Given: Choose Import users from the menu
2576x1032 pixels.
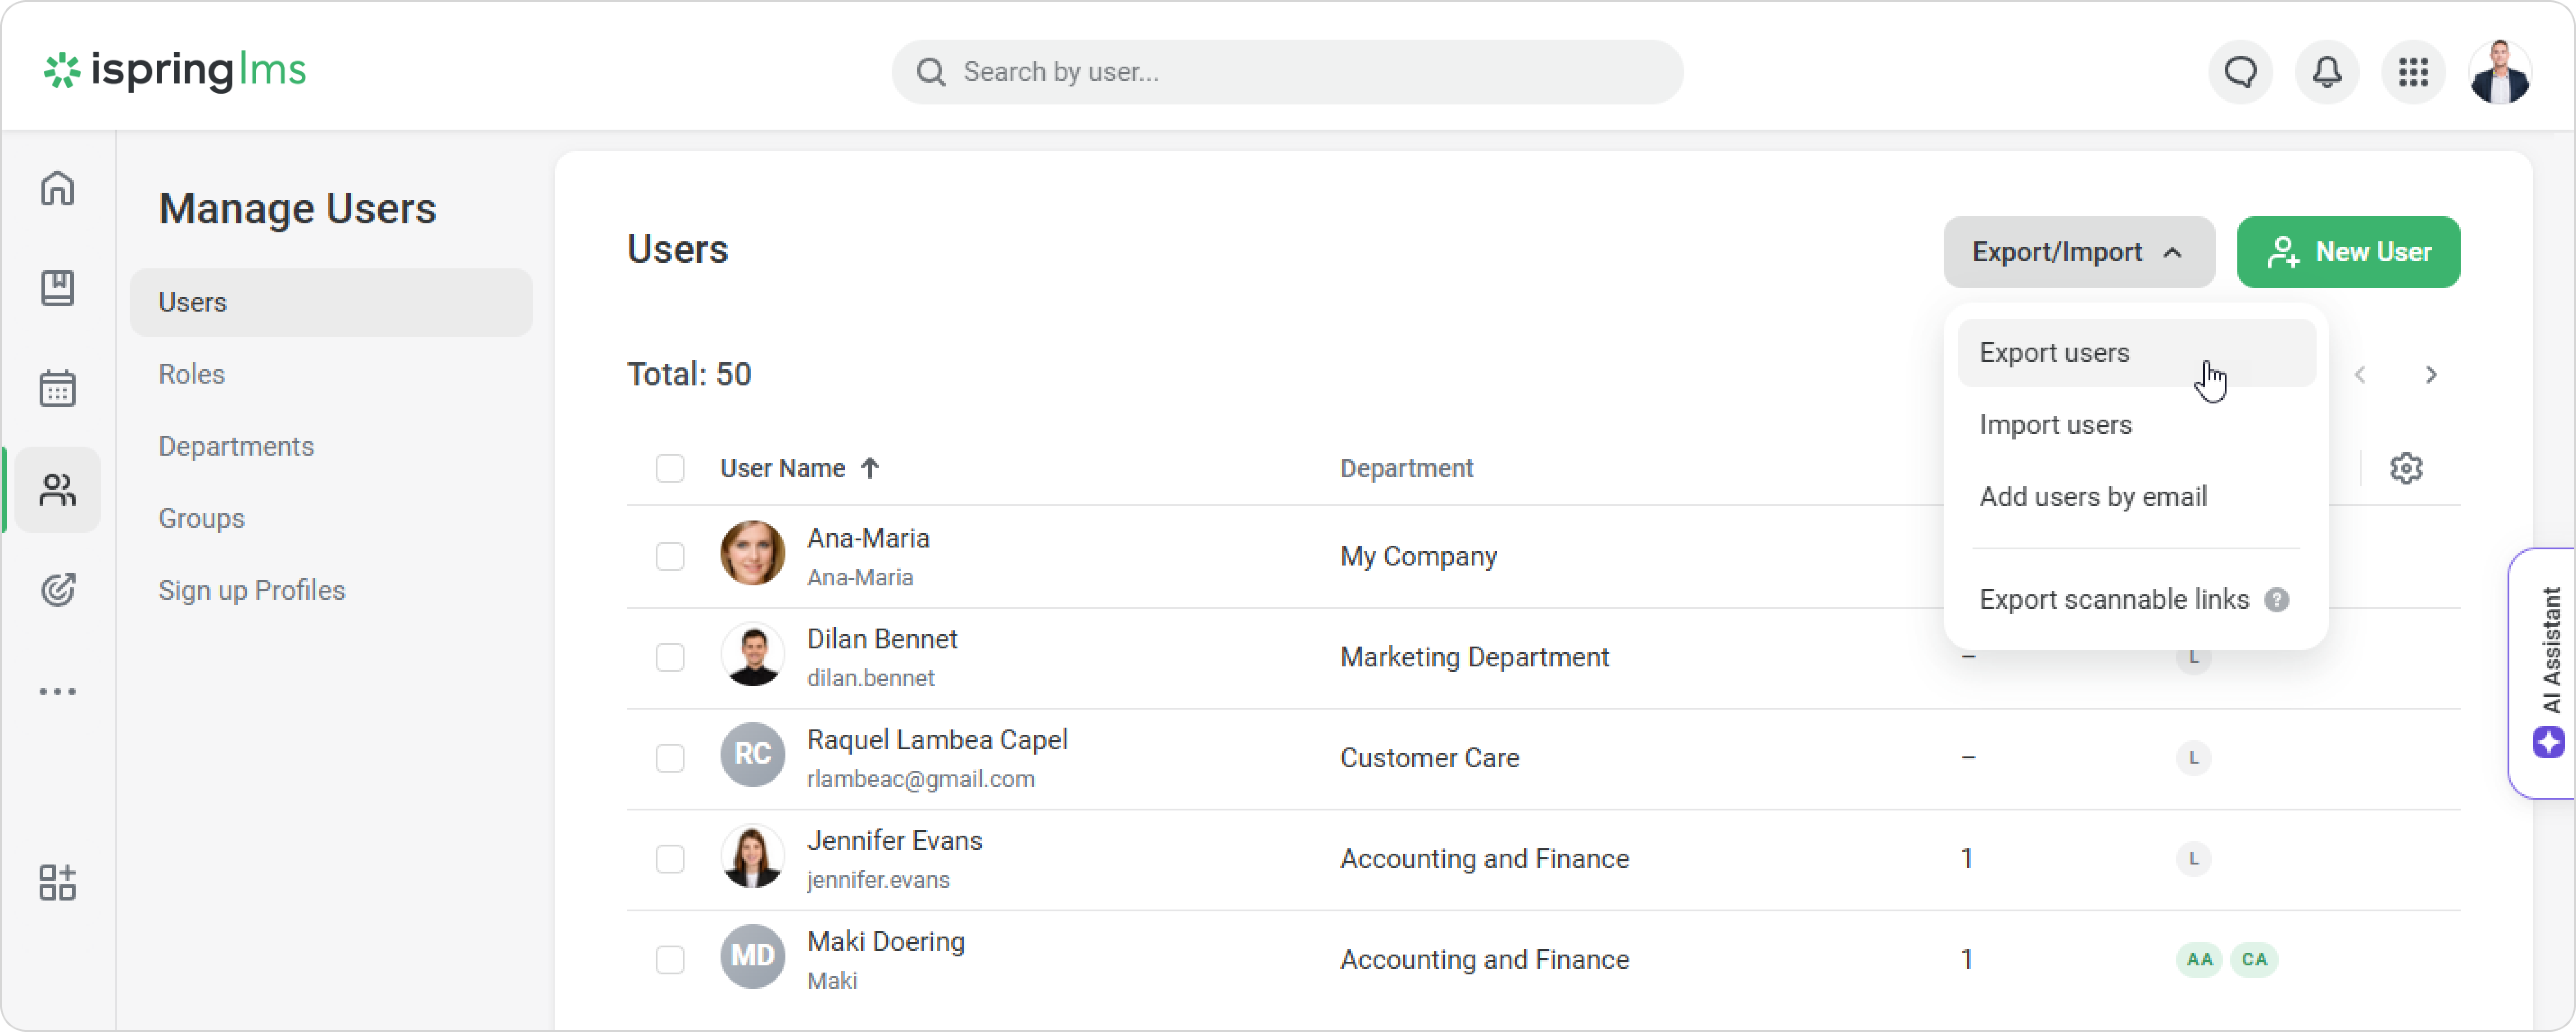Looking at the screenshot, I should coord(2055,425).
